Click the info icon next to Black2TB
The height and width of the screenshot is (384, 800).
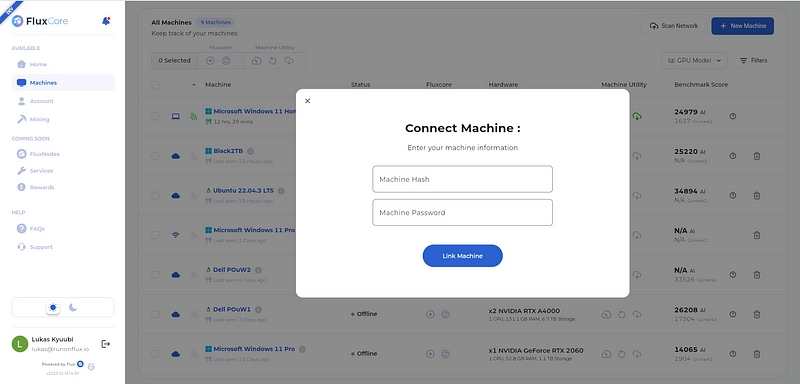pyautogui.click(x=251, y=151)
